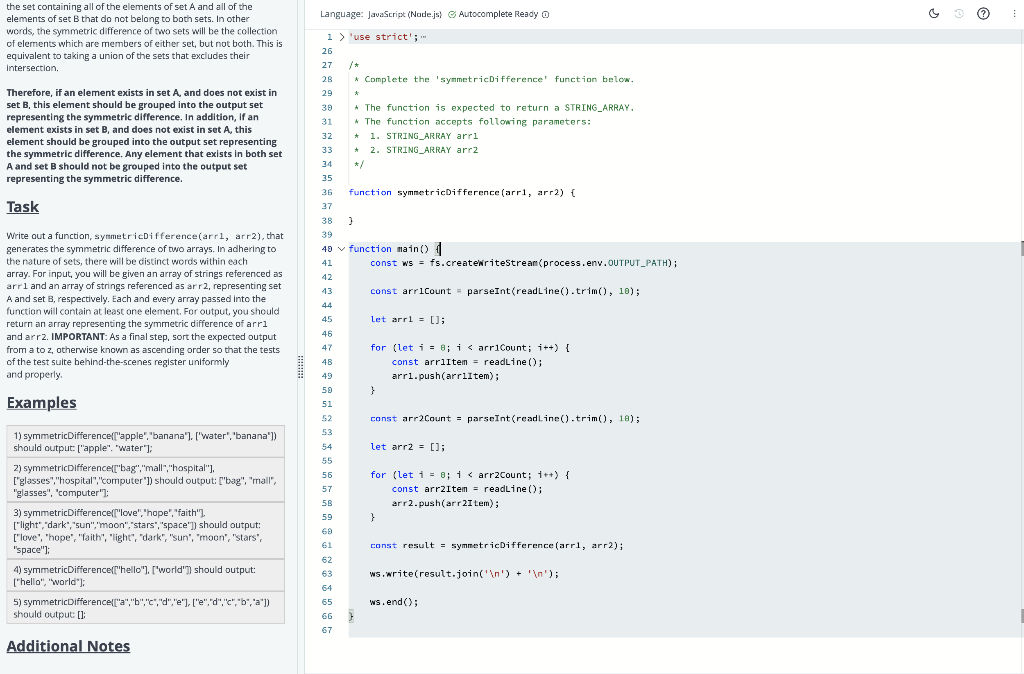Click the 'Task' heading in the description panel
Screen dimensions: 1024x674
pyautogui.click(x=23, y=207)
